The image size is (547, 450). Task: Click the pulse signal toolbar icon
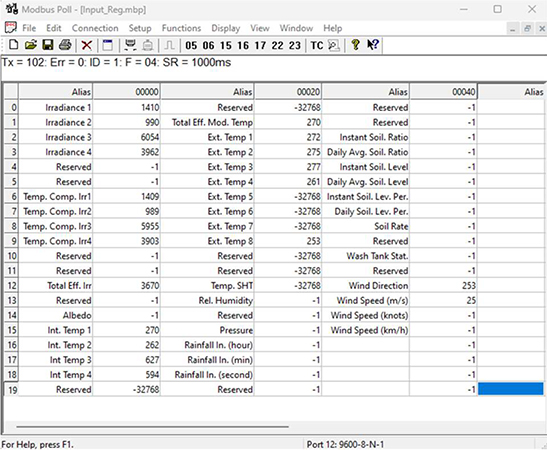(x=169, y=45)
